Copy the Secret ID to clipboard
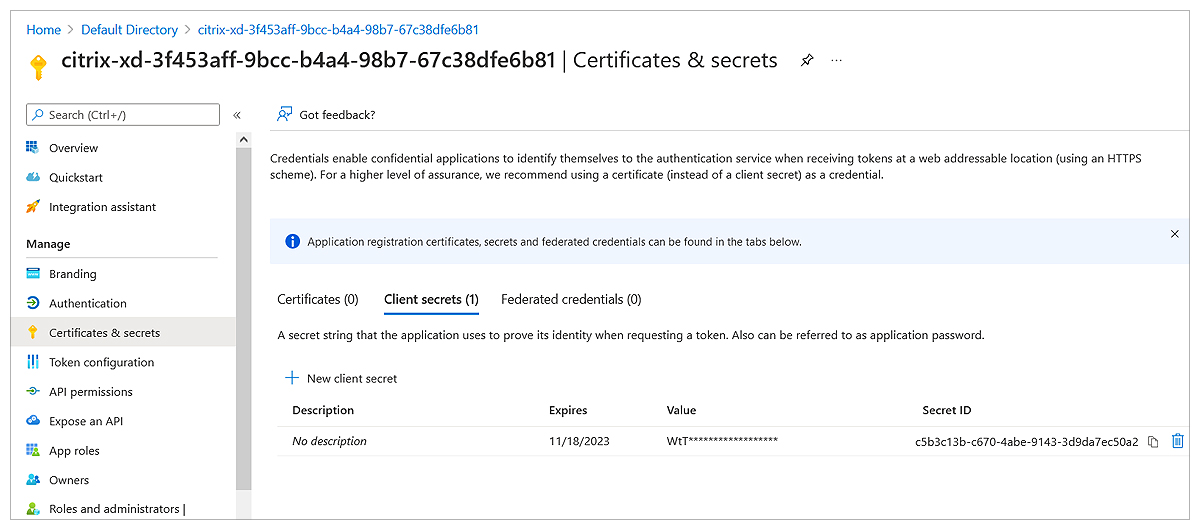Image resolution: width=1200 pixels, height=530 pixels. point(1153,441)
